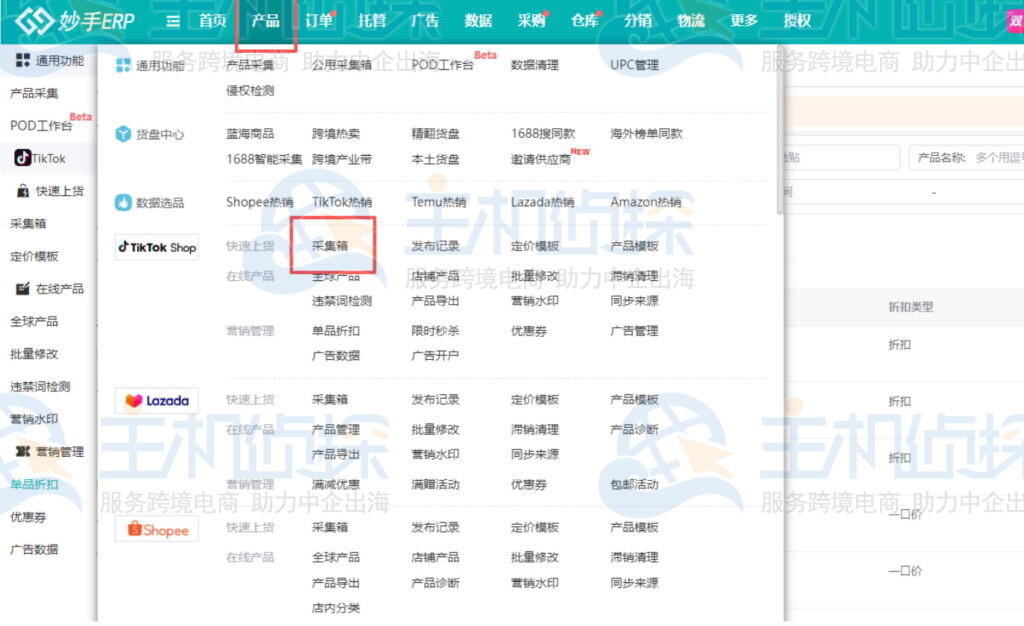
Task: Select the Shopee store logo
Action: pyautogui.click(x=156, y=530)
